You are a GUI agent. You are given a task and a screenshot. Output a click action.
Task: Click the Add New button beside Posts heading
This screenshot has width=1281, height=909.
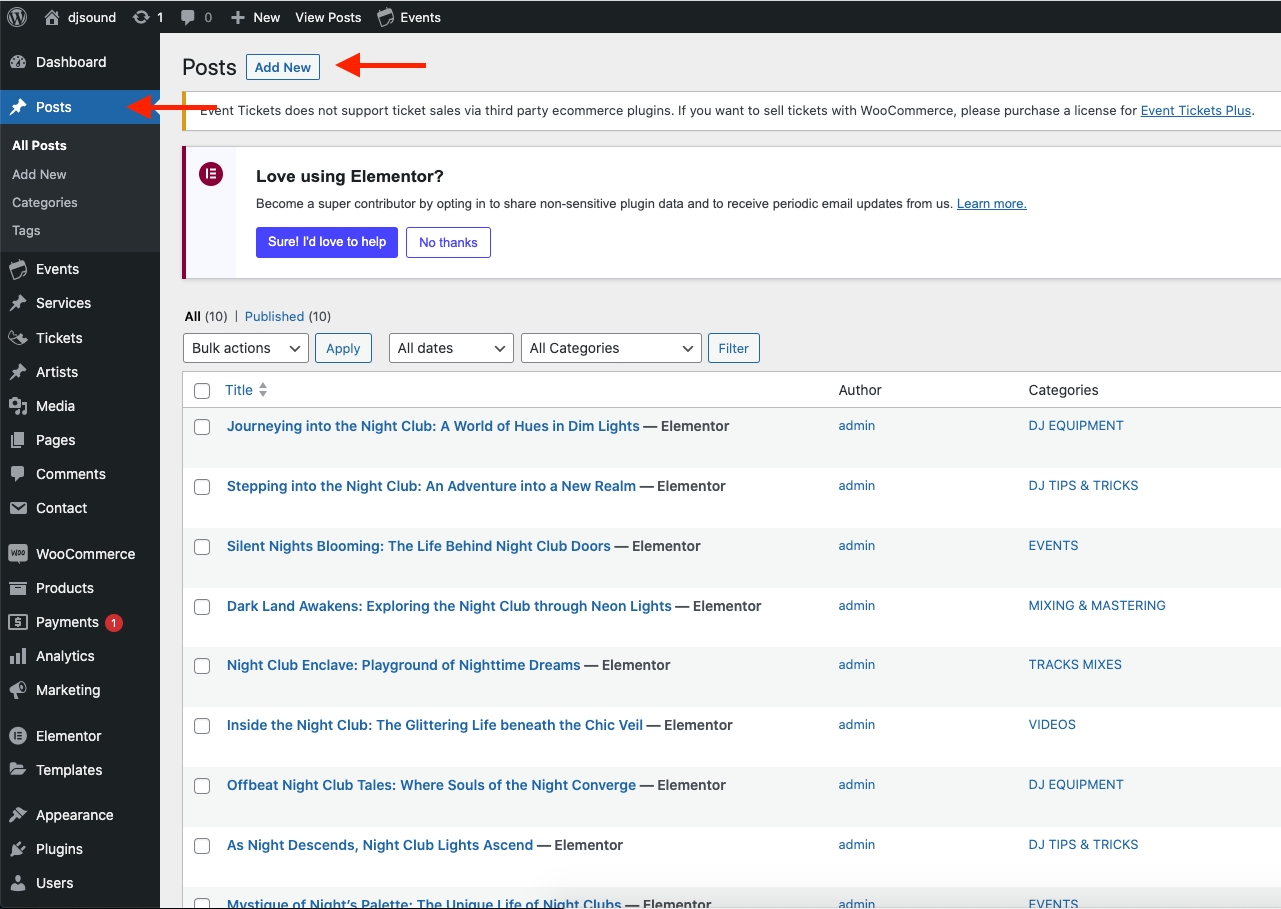pyautogui.click(x=283, y=67)
